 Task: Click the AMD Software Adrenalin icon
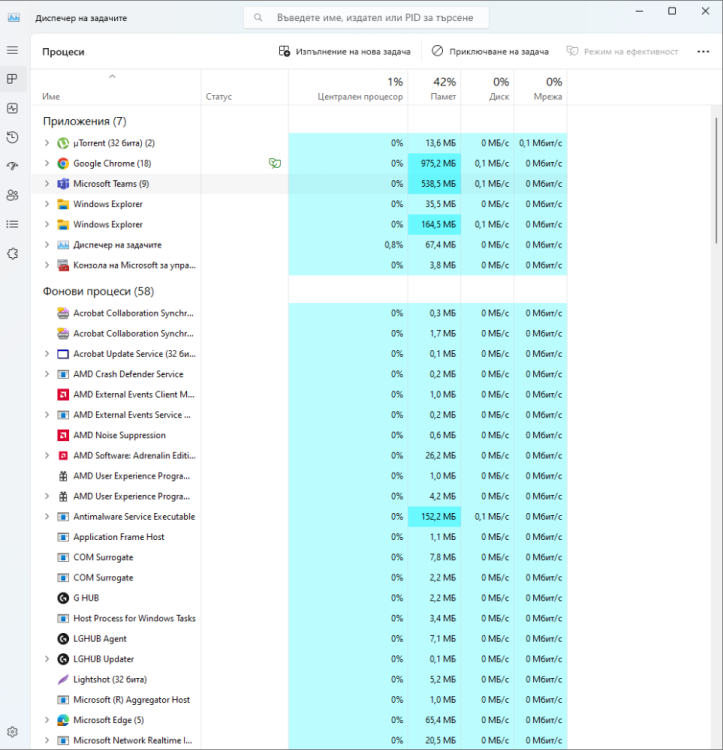(63, 455)
